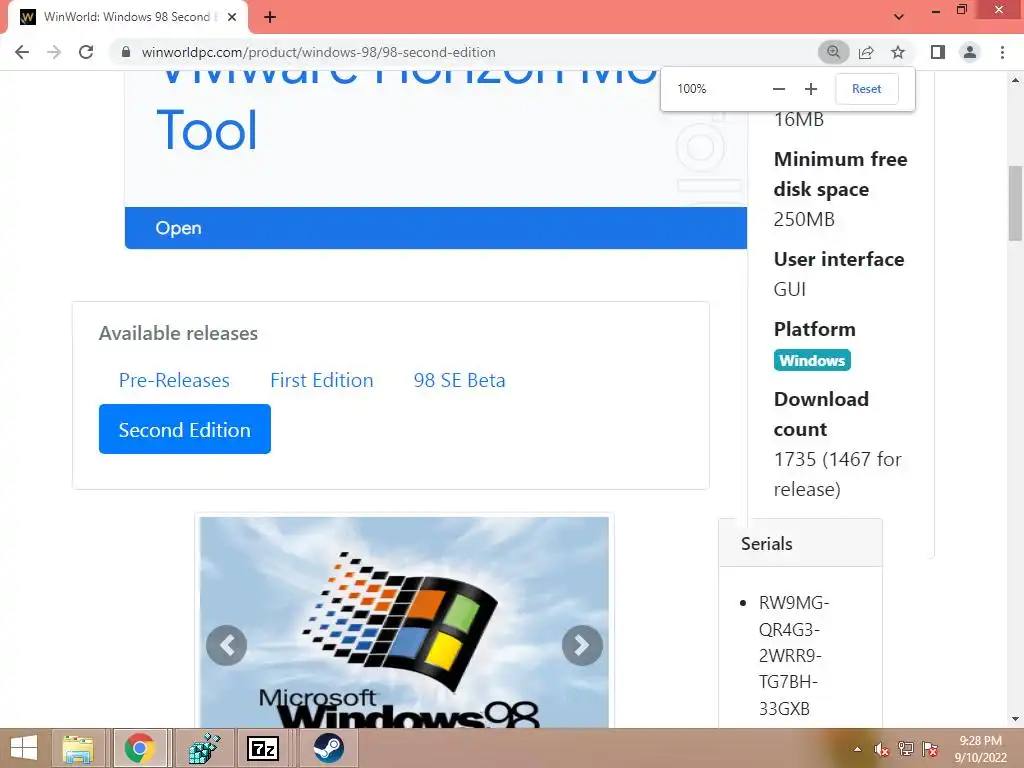Click the forward navigation arrow
The height and width of the screenshot is (768, 1024).
coord(54,52)
